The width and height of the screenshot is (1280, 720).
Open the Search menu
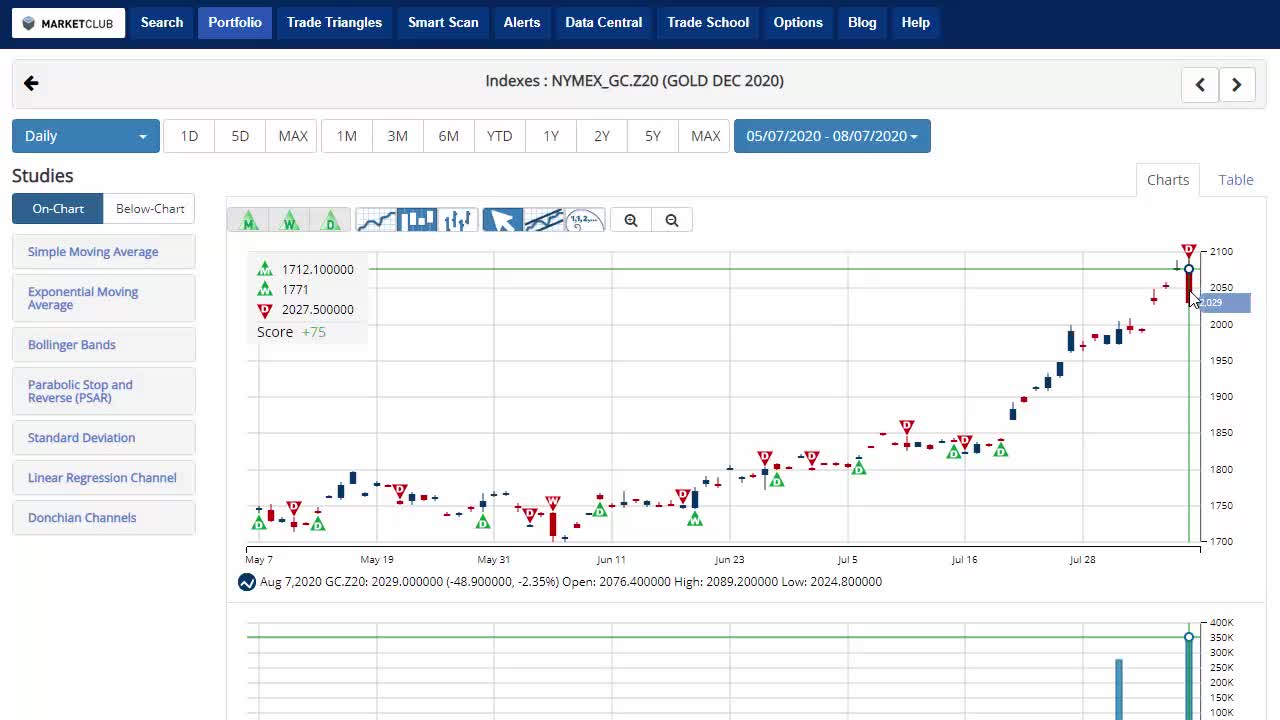(162, 22)
